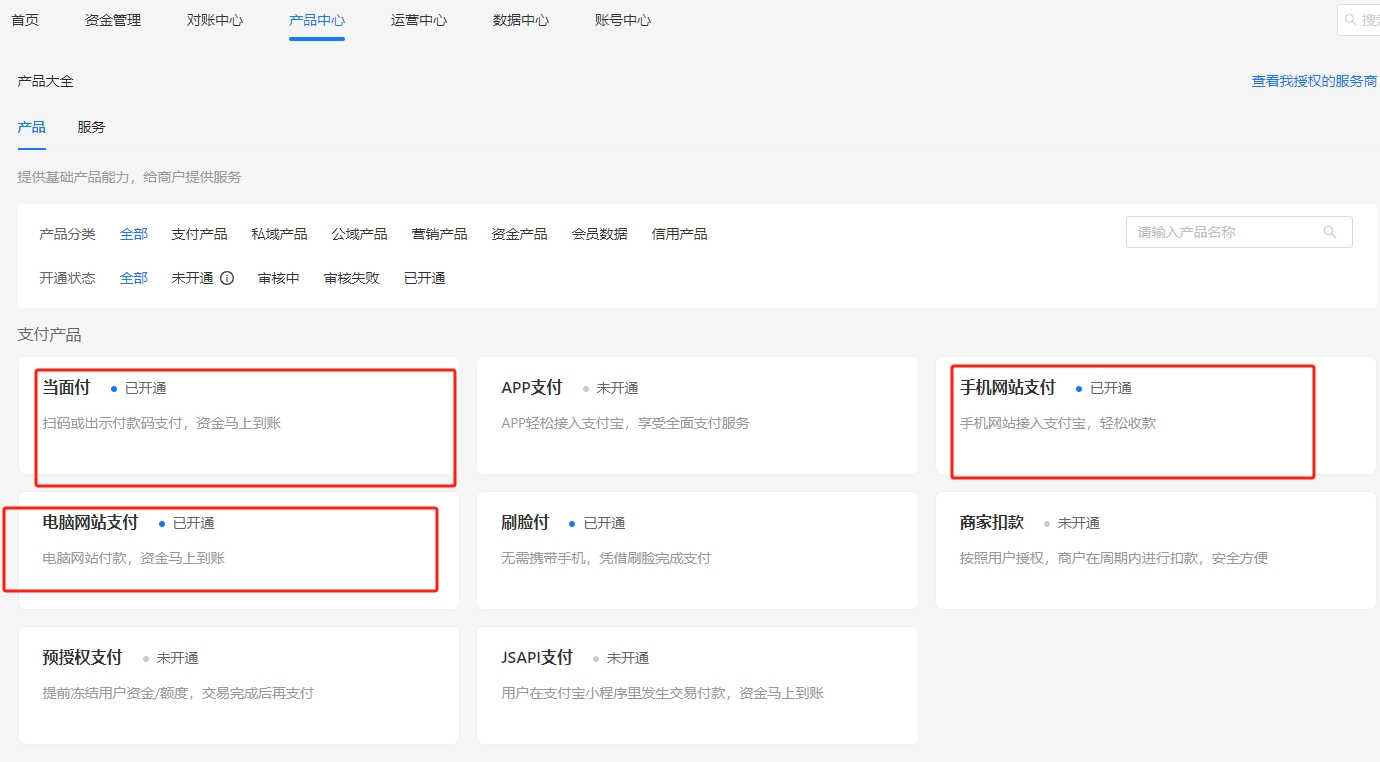The image size is (1380, 762).
Task: Open the 手机网站支付 product card
Action: [1156, 415]
